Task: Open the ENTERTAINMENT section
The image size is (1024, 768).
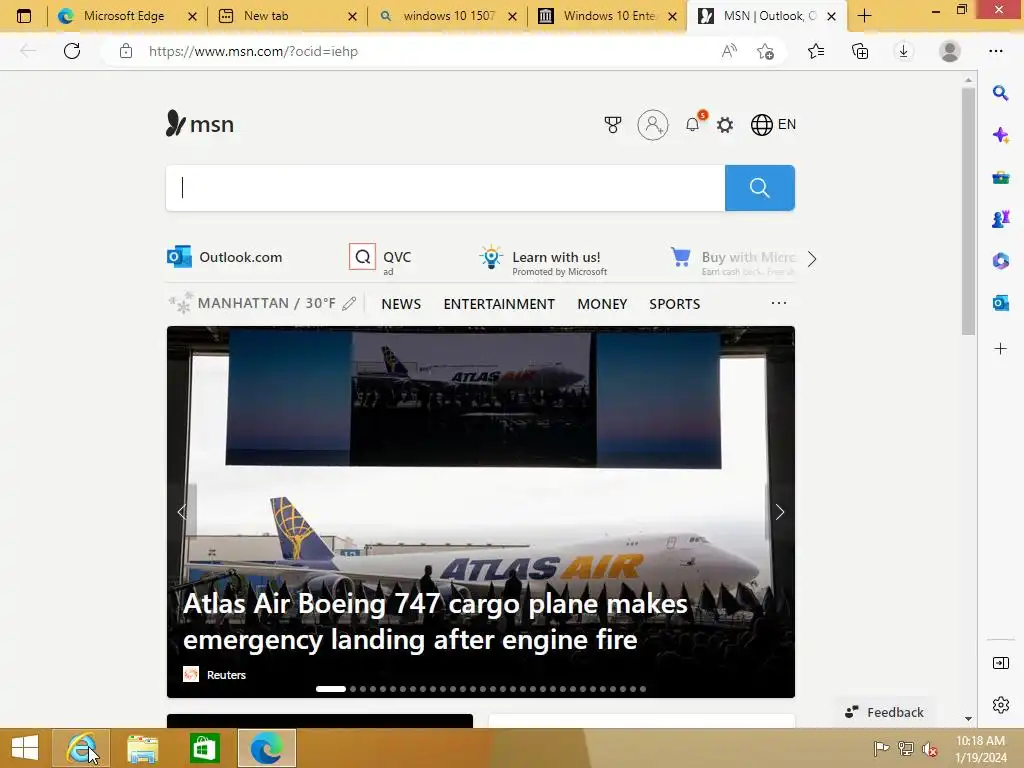Action: tap(499, 304)
